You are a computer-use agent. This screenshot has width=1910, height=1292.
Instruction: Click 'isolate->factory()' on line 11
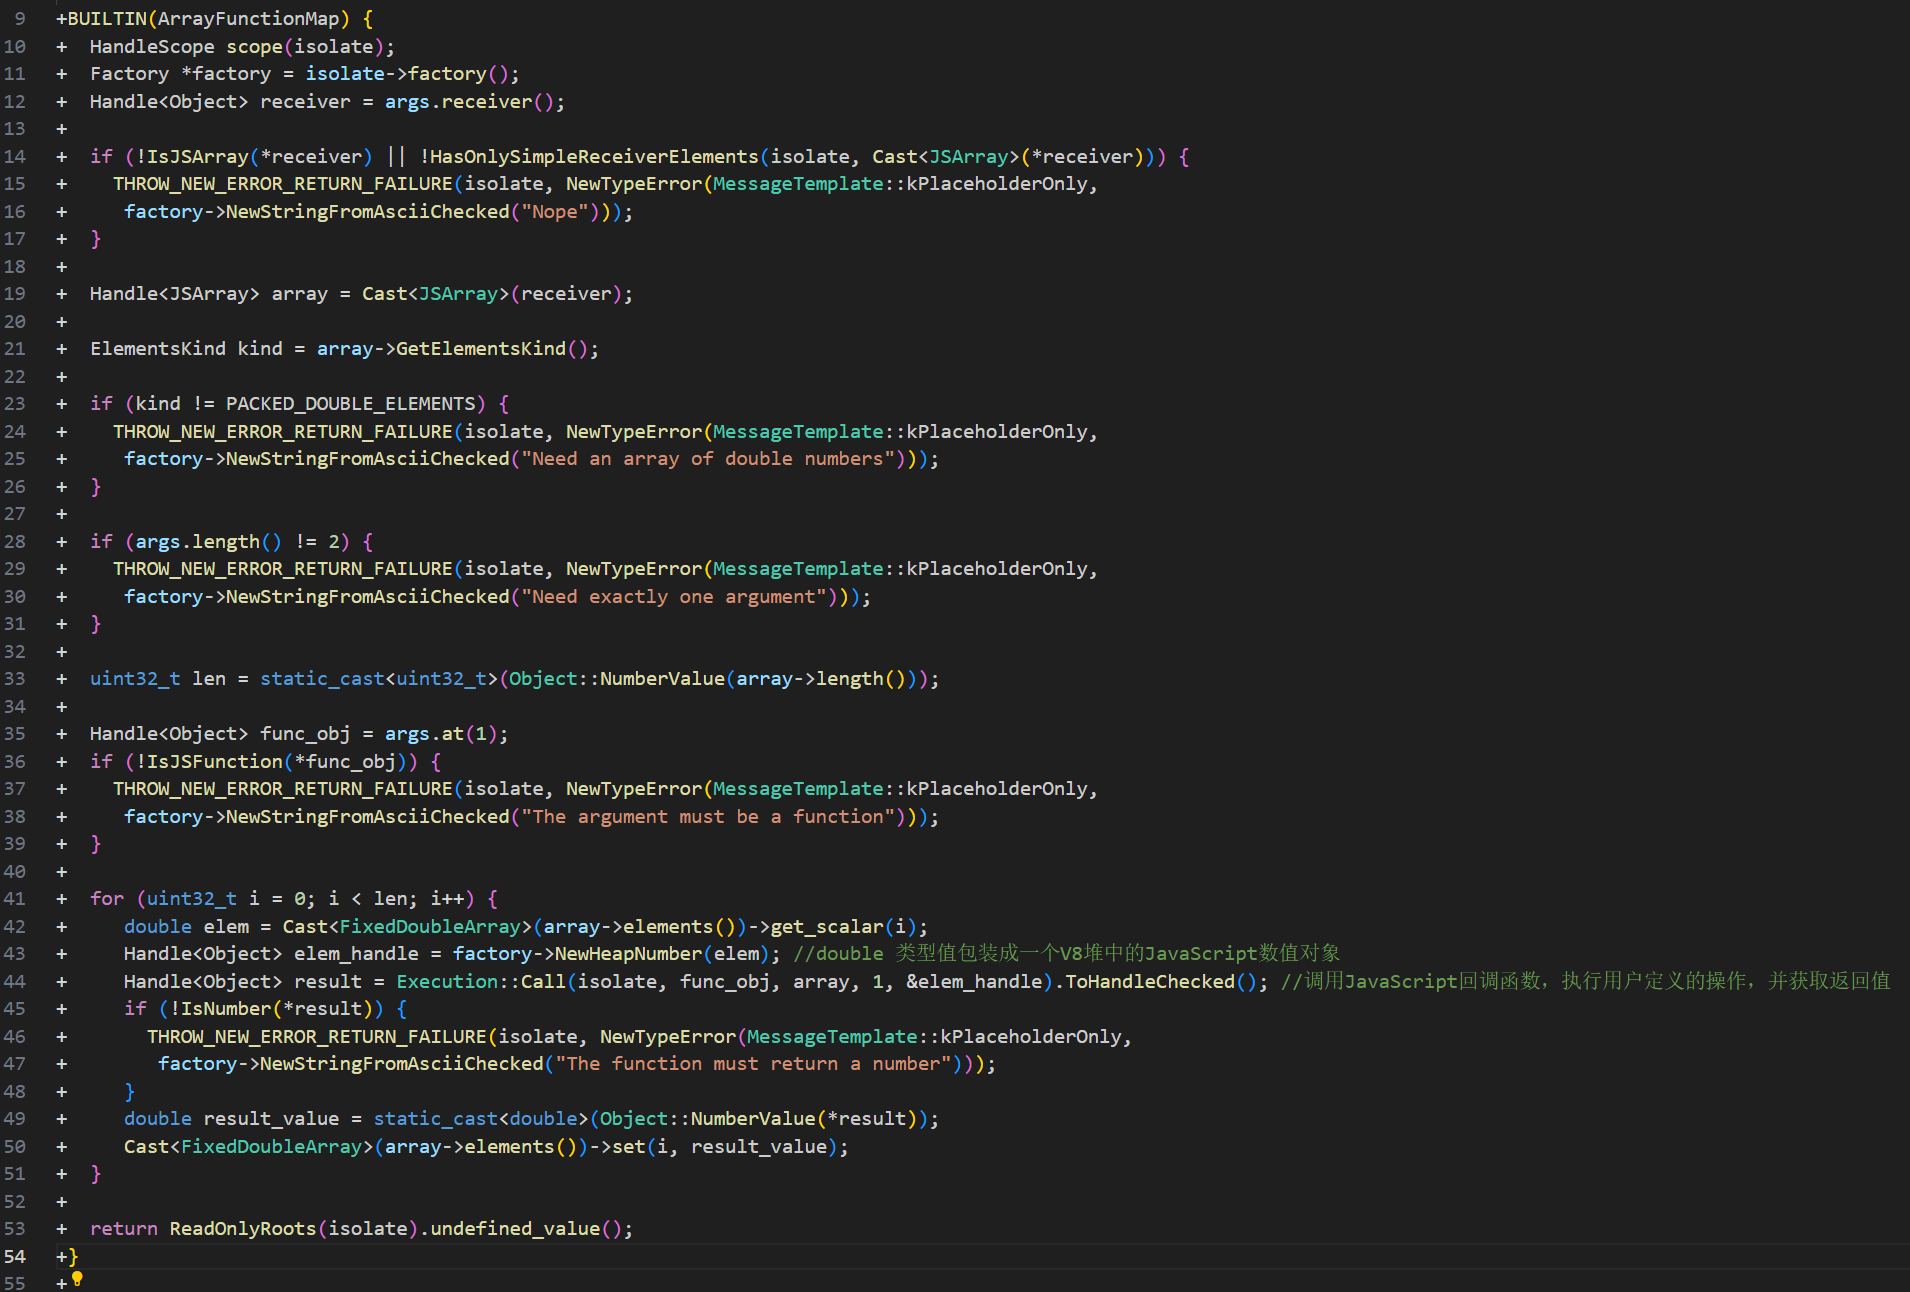(407, 74)
